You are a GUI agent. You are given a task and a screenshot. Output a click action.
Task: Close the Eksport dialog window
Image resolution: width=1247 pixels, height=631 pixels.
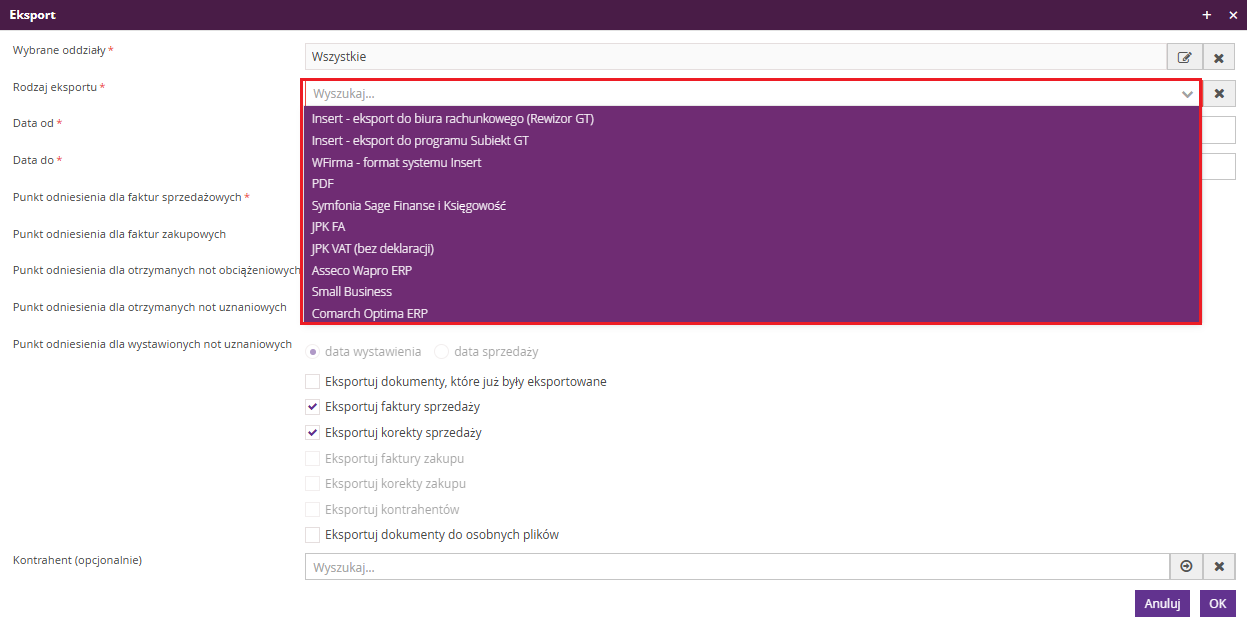(x=1233, y=15)
